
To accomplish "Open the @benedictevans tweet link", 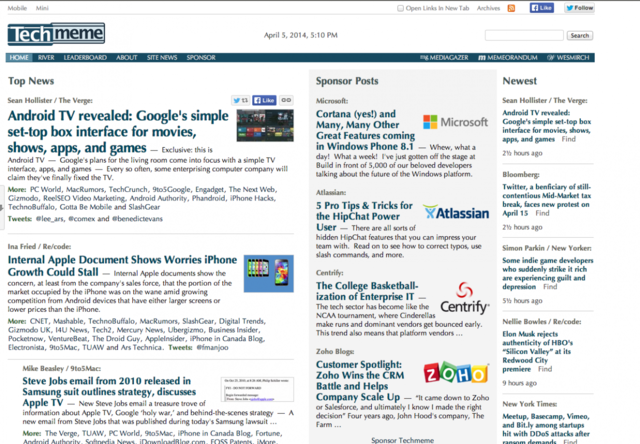I will pyautogui.click(x=137, y=219).
